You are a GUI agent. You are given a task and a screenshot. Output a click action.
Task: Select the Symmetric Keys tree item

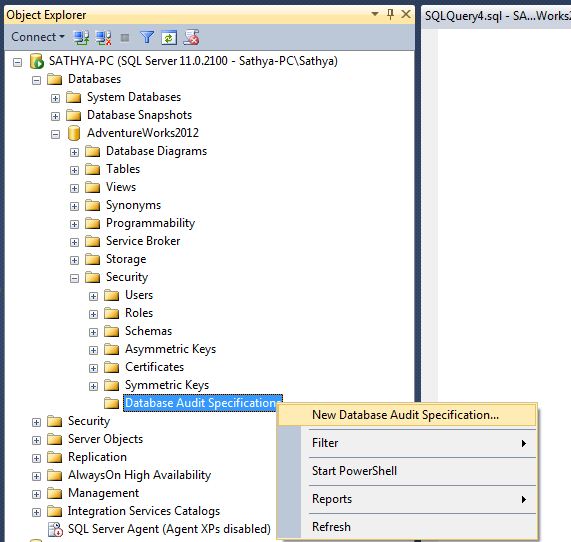tap(167, 385)
